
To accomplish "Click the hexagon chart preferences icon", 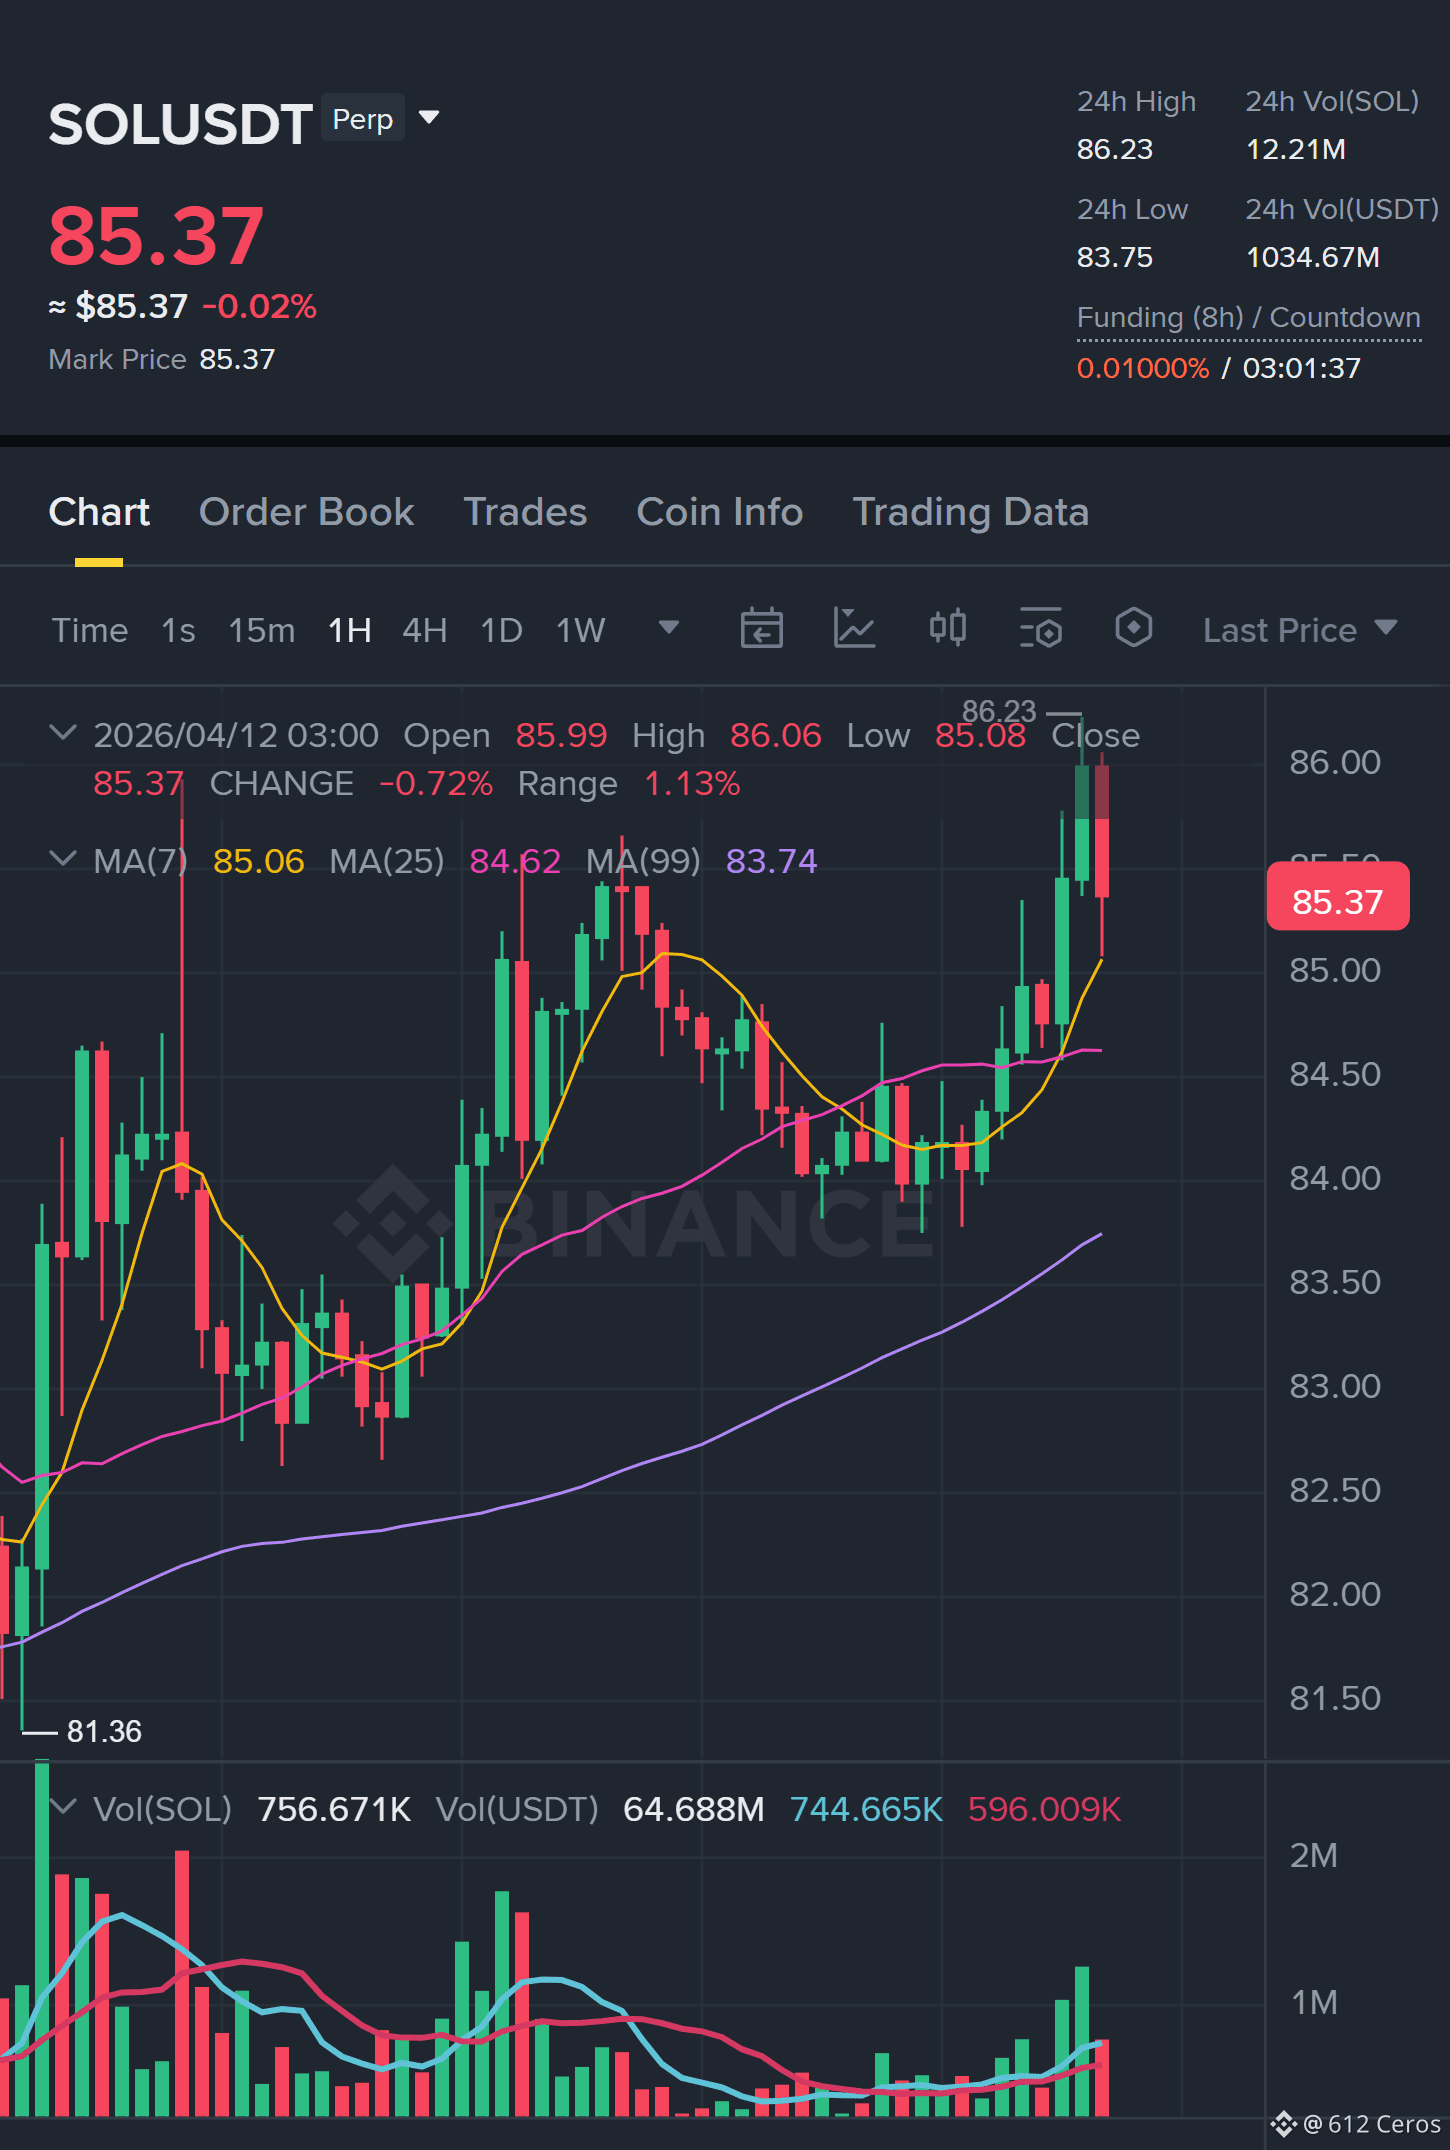I will pyautogui.click(x=1133, y=628).
